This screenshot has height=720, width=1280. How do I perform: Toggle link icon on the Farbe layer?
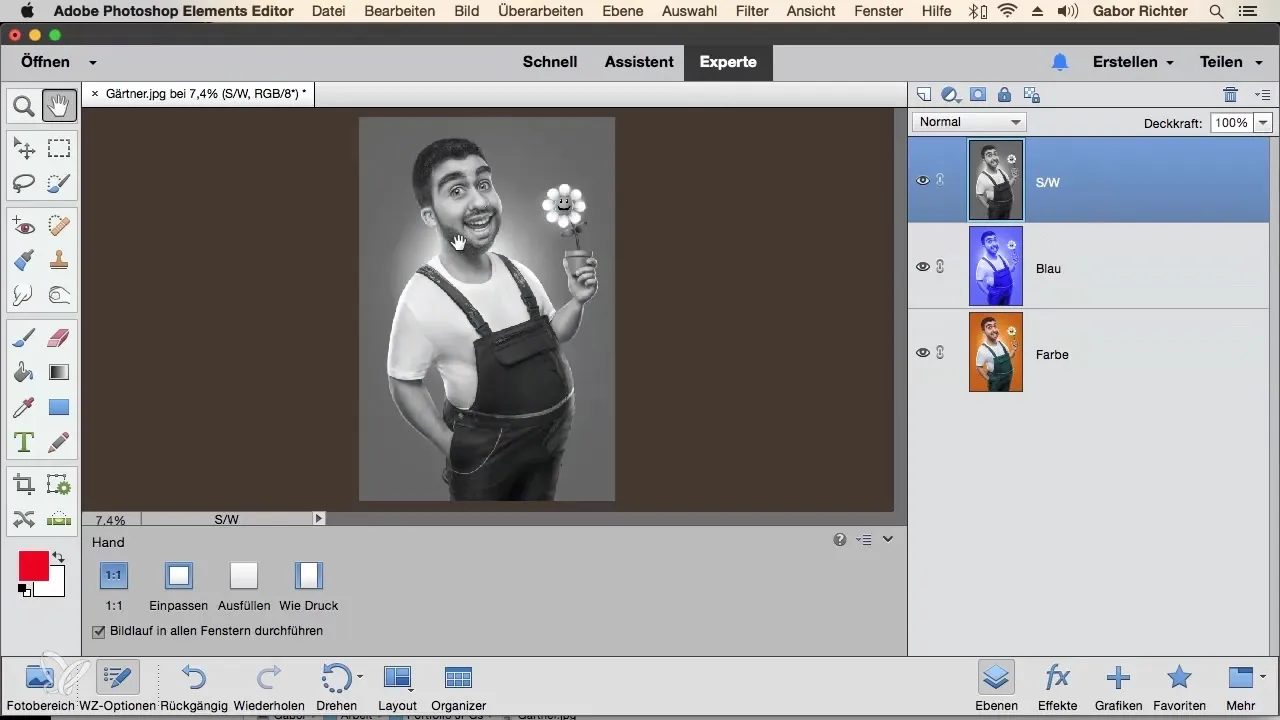[940, 353]
